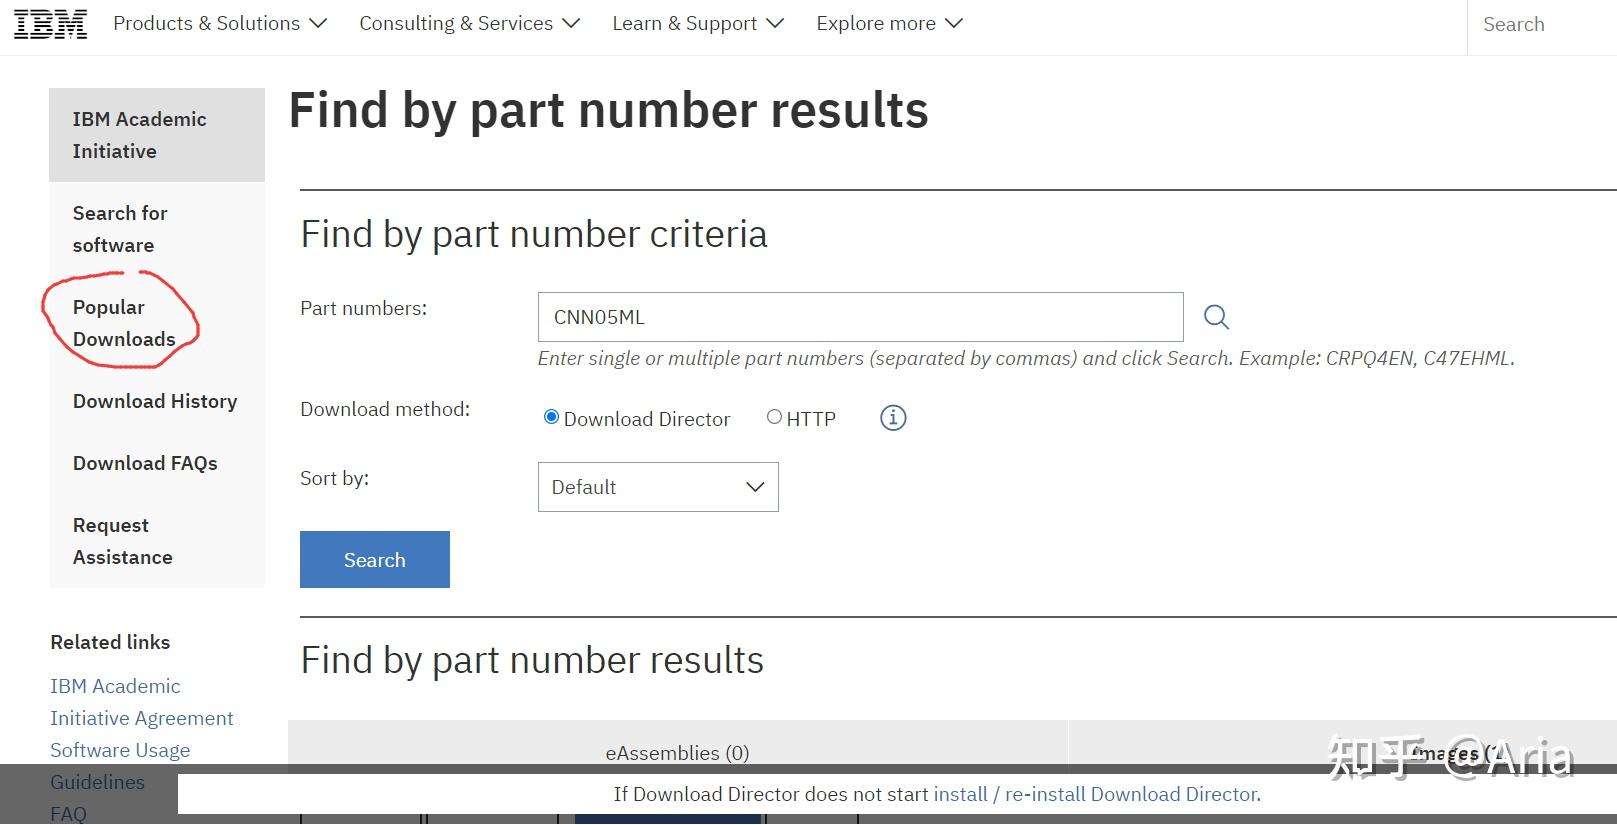Open Search for software link
Viewport: 1617px width, 825px height.
(119, 229)
